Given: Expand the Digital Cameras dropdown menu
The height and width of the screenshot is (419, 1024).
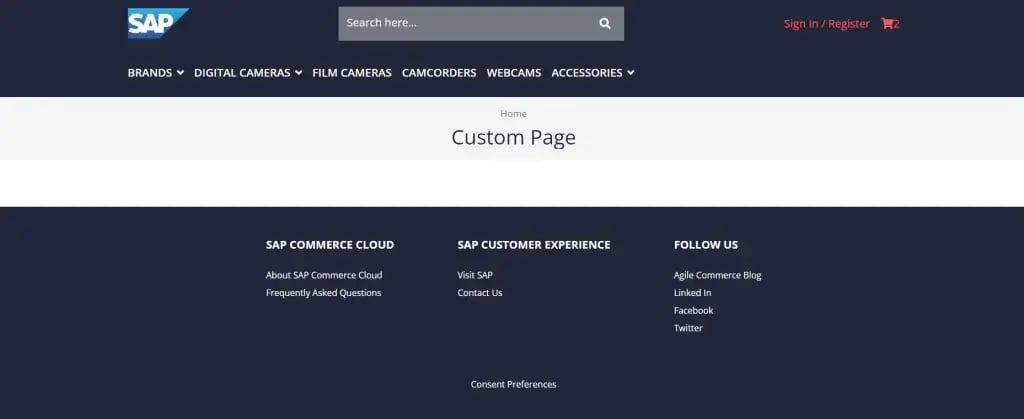Looking at the screenshot, I should point(248,72).
